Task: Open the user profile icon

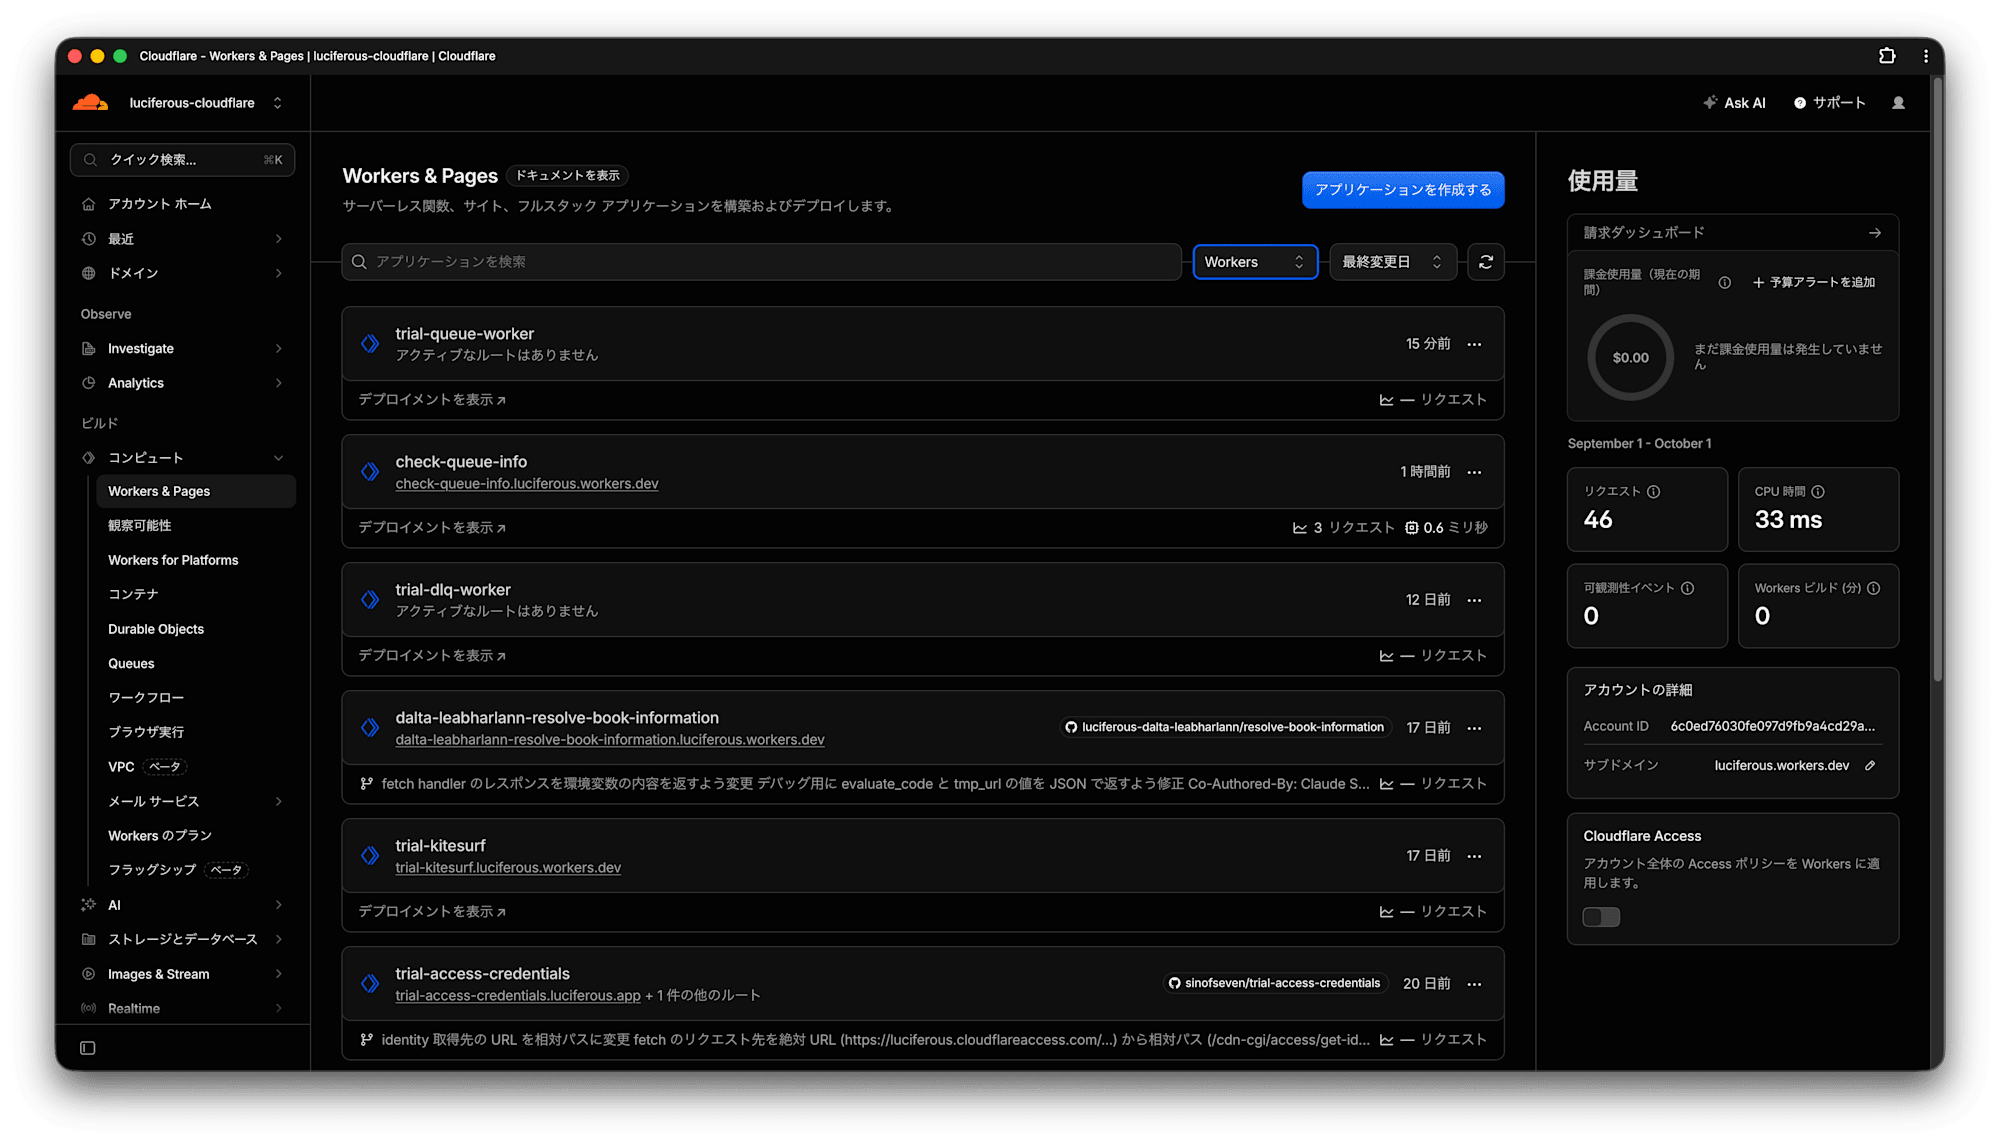Action: pos(1898,103)
